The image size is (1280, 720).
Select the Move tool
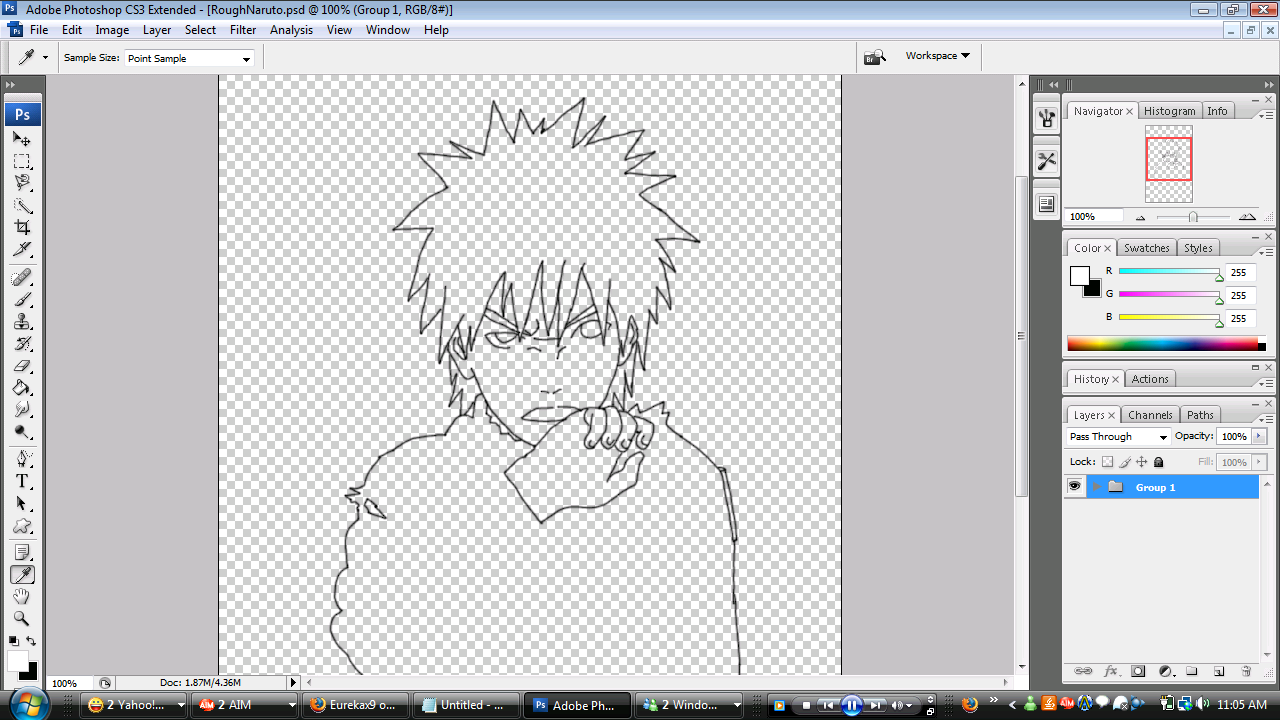point(22,139)
